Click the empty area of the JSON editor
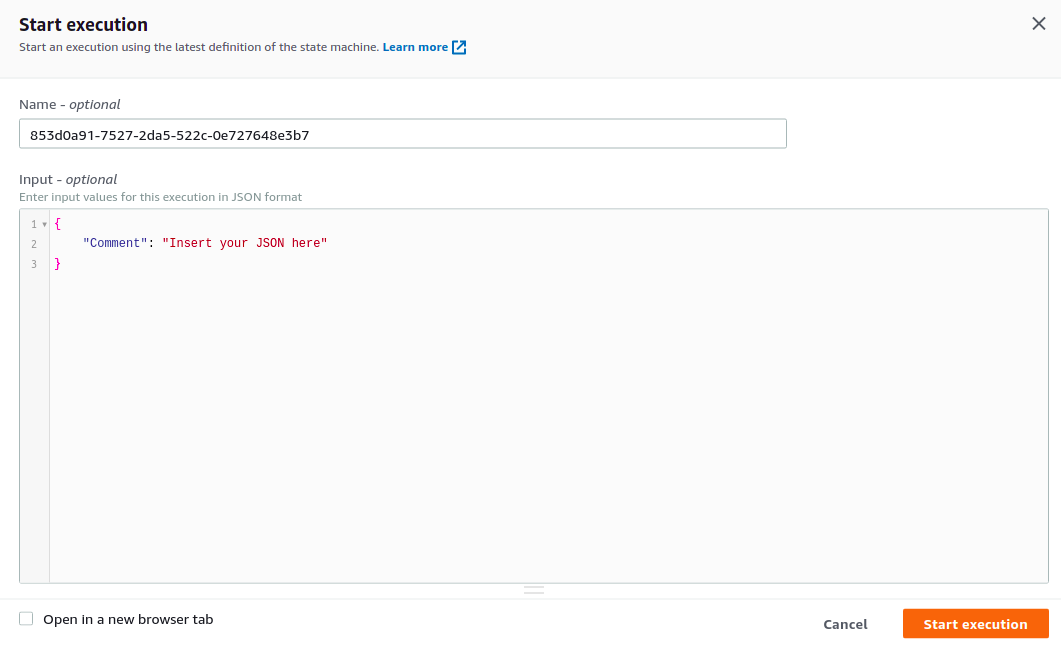Image resolution: width=1061 pixels, height=645 pixels. 548,420
